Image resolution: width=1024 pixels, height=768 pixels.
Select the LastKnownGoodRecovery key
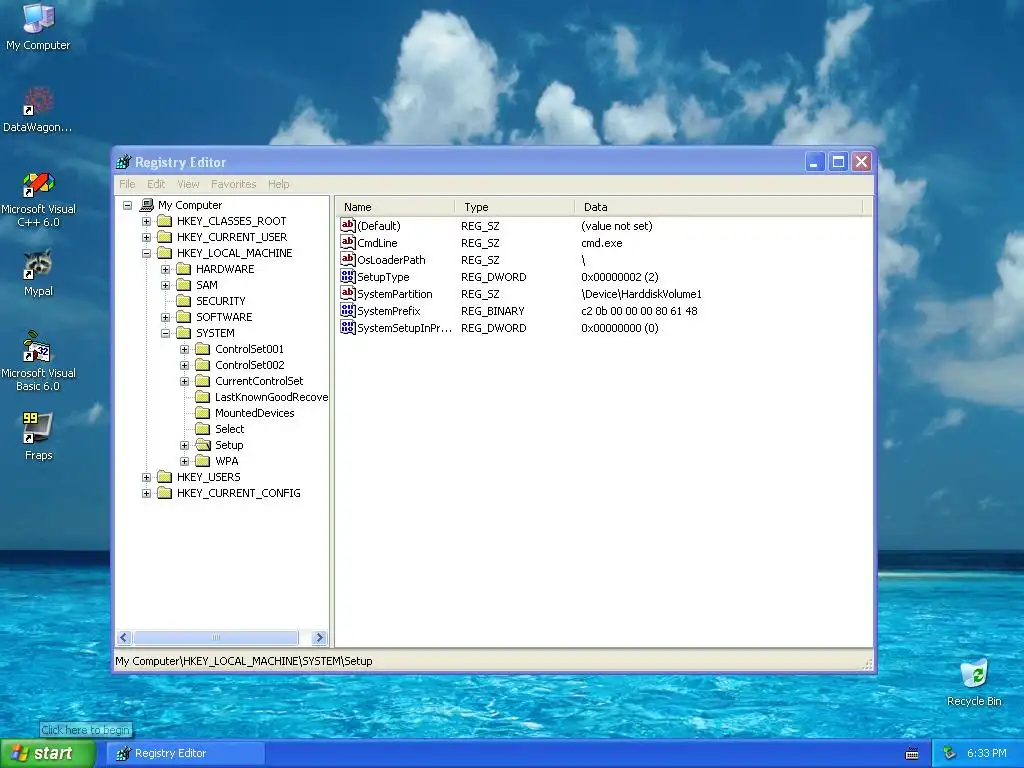click(270, 397)
